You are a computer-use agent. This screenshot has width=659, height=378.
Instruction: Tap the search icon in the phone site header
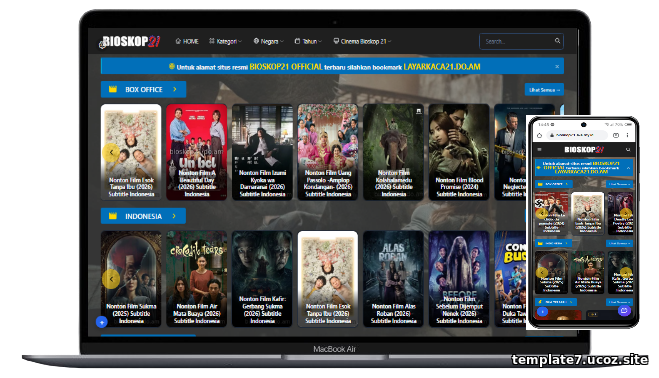coord(628,149)
